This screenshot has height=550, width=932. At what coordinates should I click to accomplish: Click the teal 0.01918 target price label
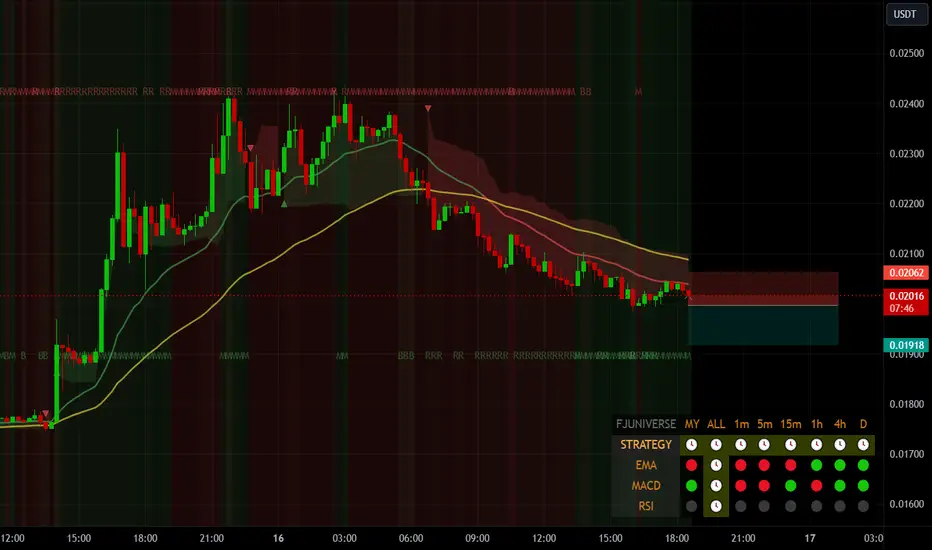[906, 345]
